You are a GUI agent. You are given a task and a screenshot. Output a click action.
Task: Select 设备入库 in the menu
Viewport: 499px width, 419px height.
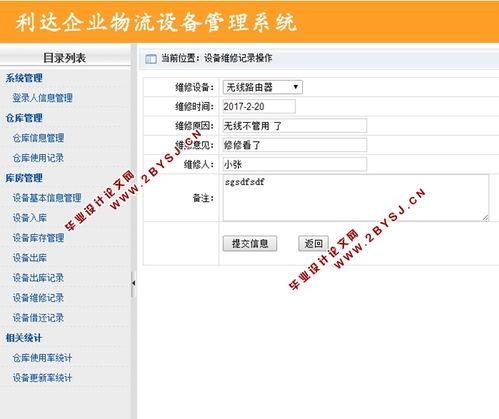point(29,218)
